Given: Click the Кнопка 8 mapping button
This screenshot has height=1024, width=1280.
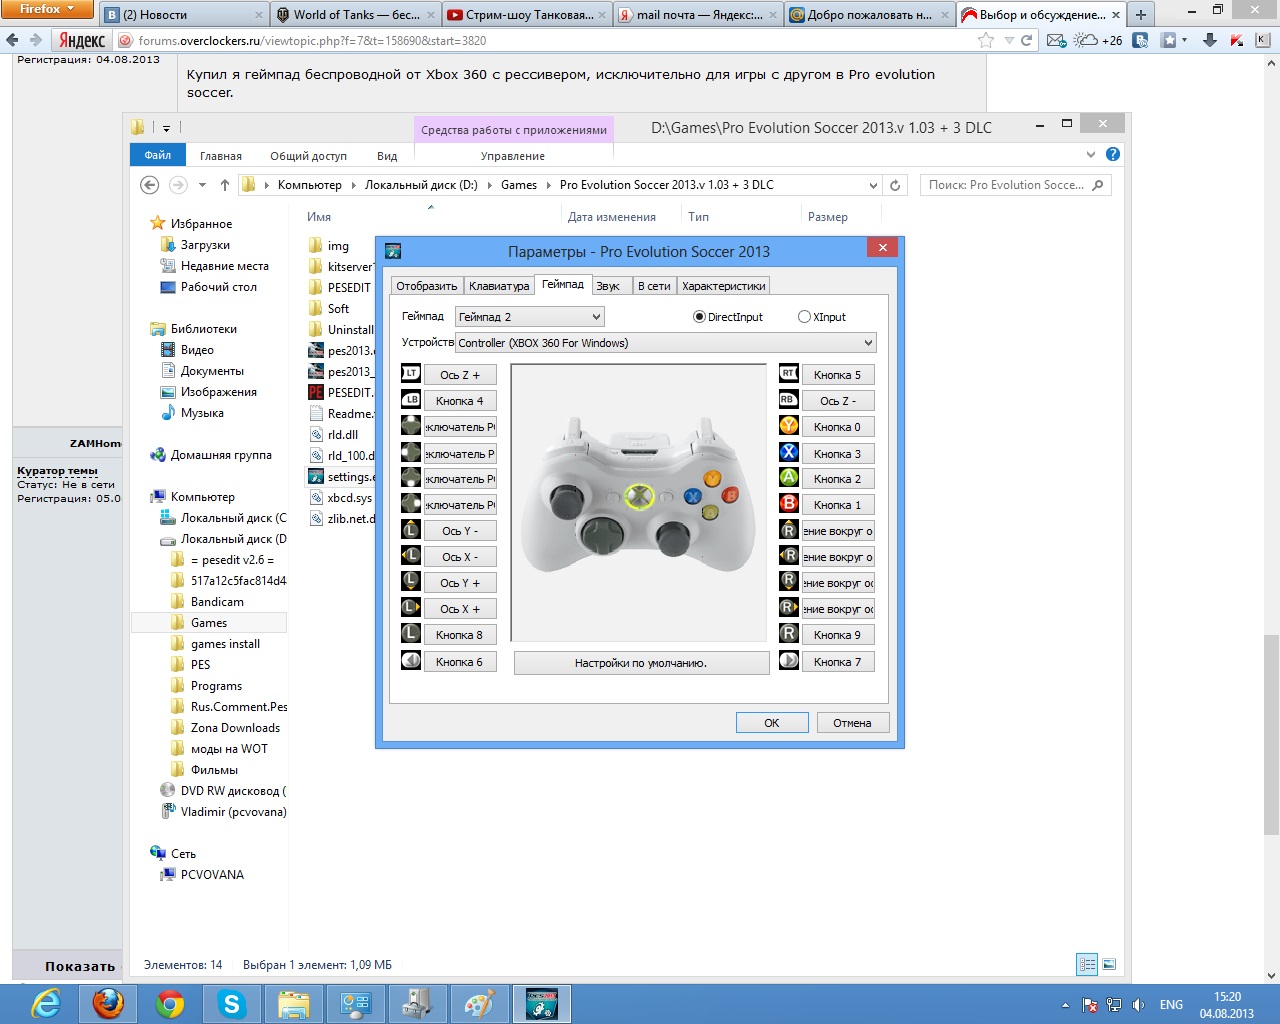Looking at the screenshot, I should point(460,635).
